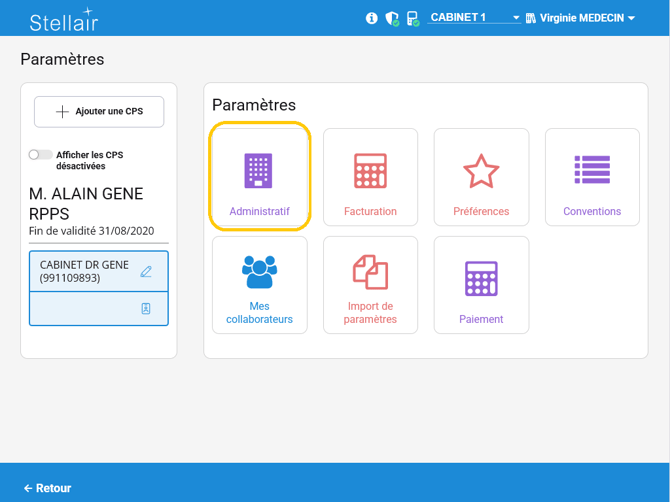Open Import de paramètres tile

[370, 285]
